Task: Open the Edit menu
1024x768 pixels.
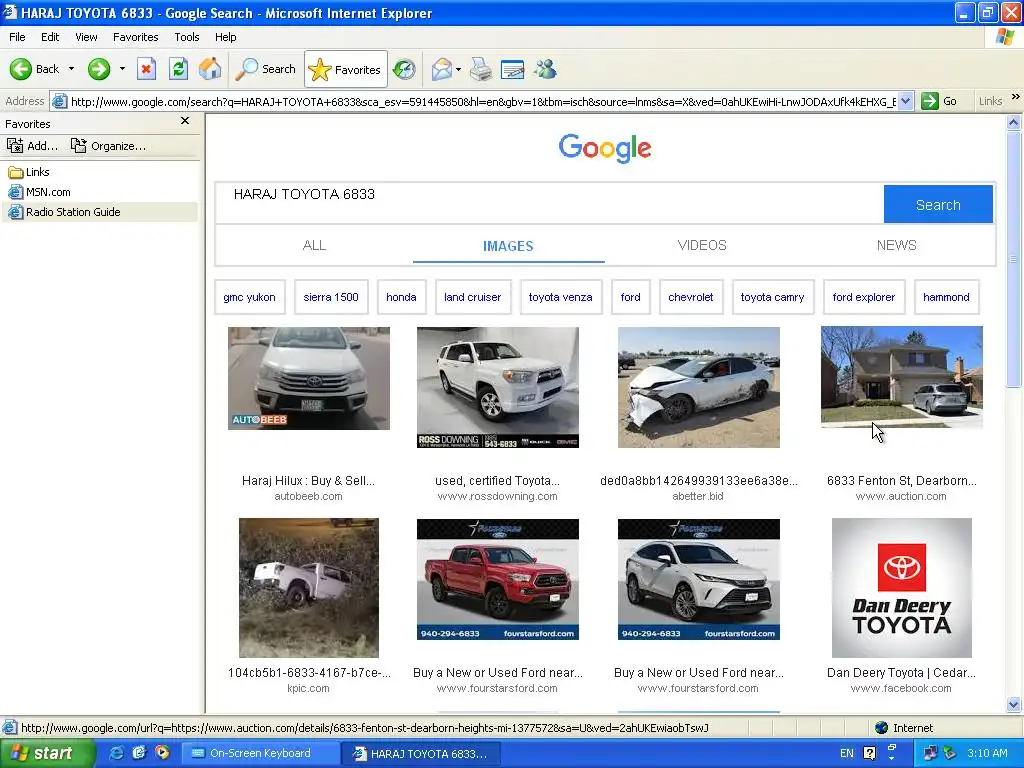Action: (x=50, y=37)
